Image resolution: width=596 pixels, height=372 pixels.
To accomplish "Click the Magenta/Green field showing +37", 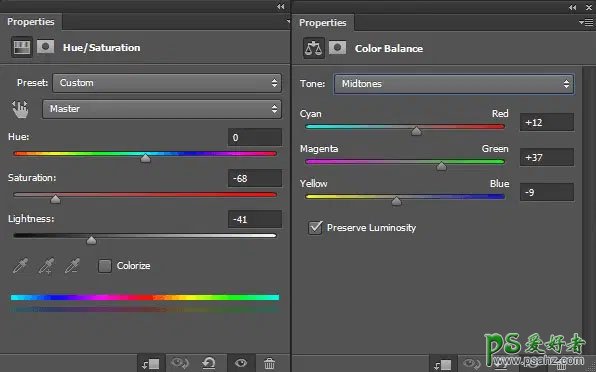I will point(547,157).
